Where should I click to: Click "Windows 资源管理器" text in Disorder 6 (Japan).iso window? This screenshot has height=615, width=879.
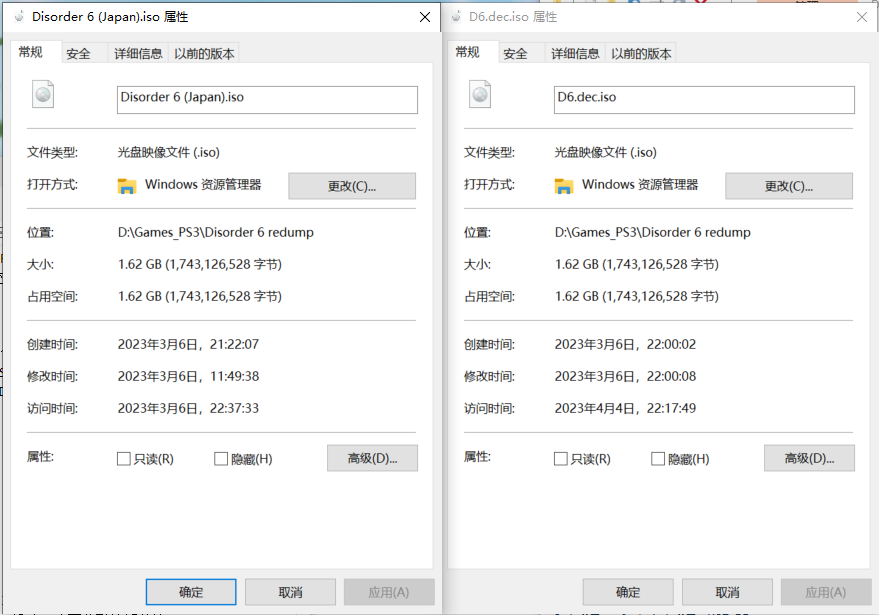pos(203,184)
